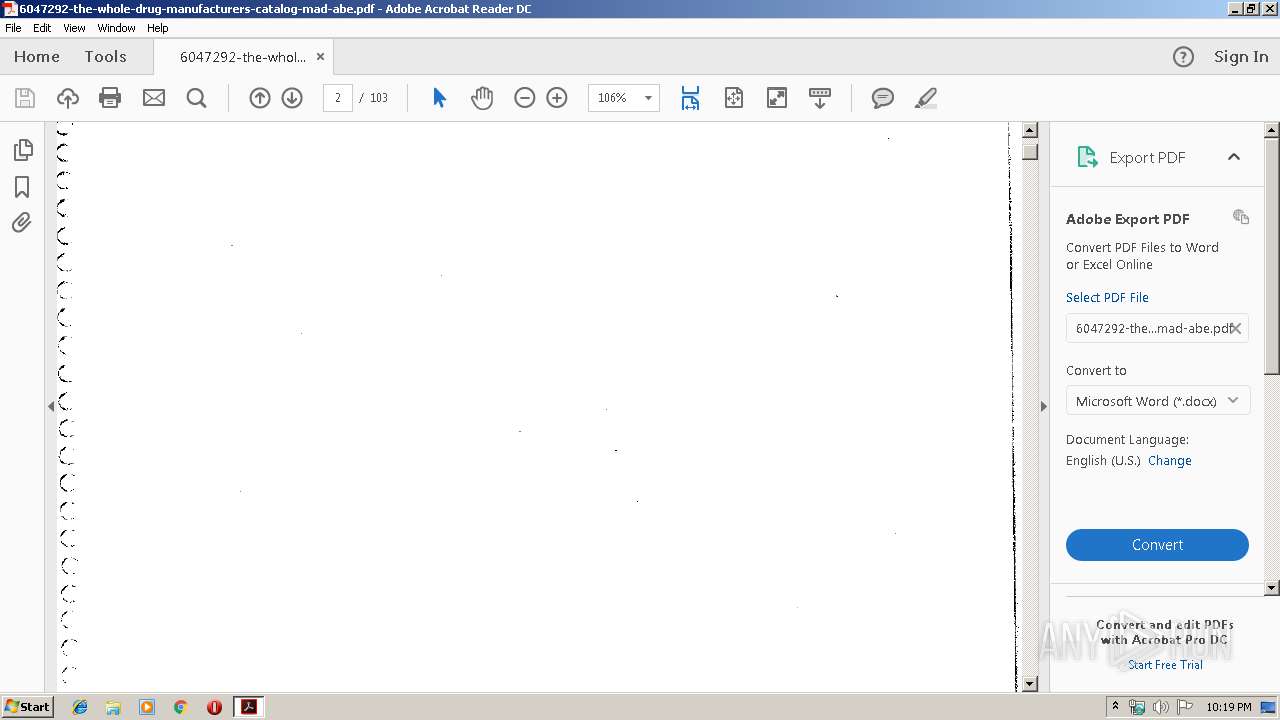The height and width of the screenshot is (720, 1280).
Task: Switch to the Tools tab
Action: click(105, 57)
